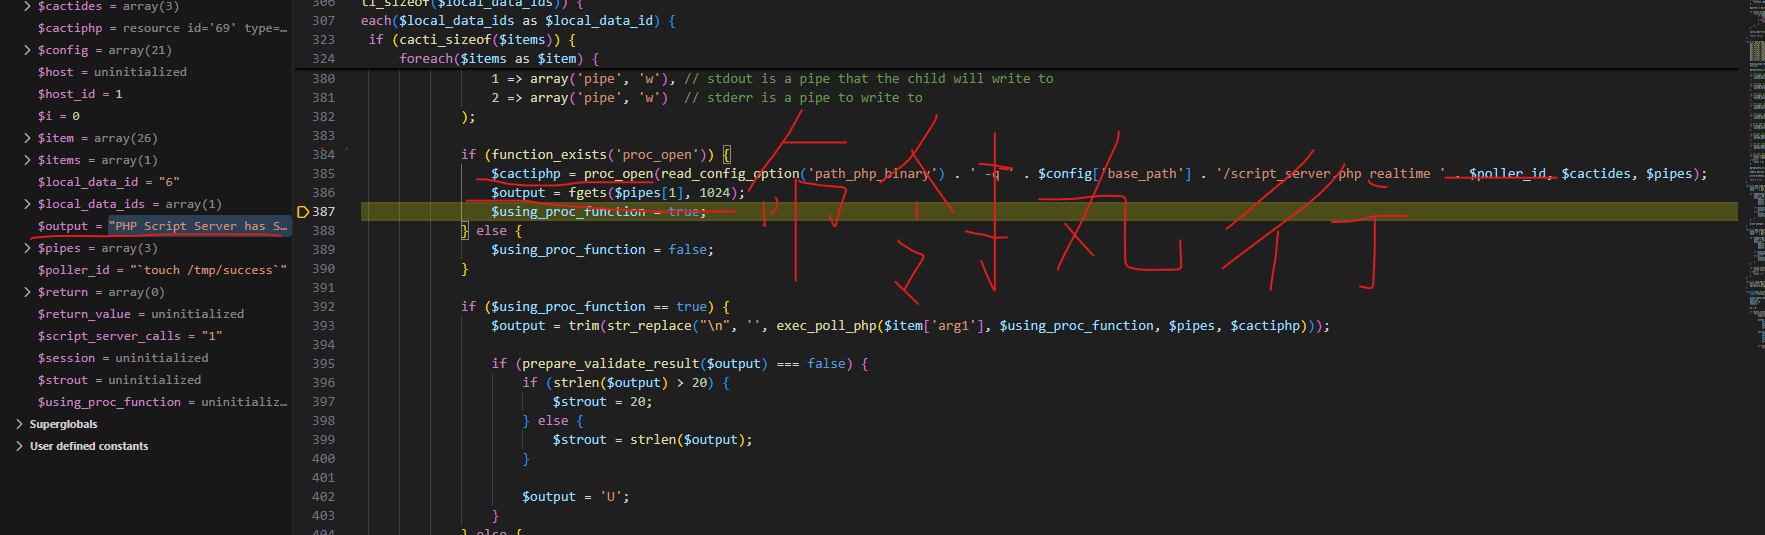The image size is (1765, 535).
Task: Select the $host_id = 1 variable row
Action: tap(146, 94)
